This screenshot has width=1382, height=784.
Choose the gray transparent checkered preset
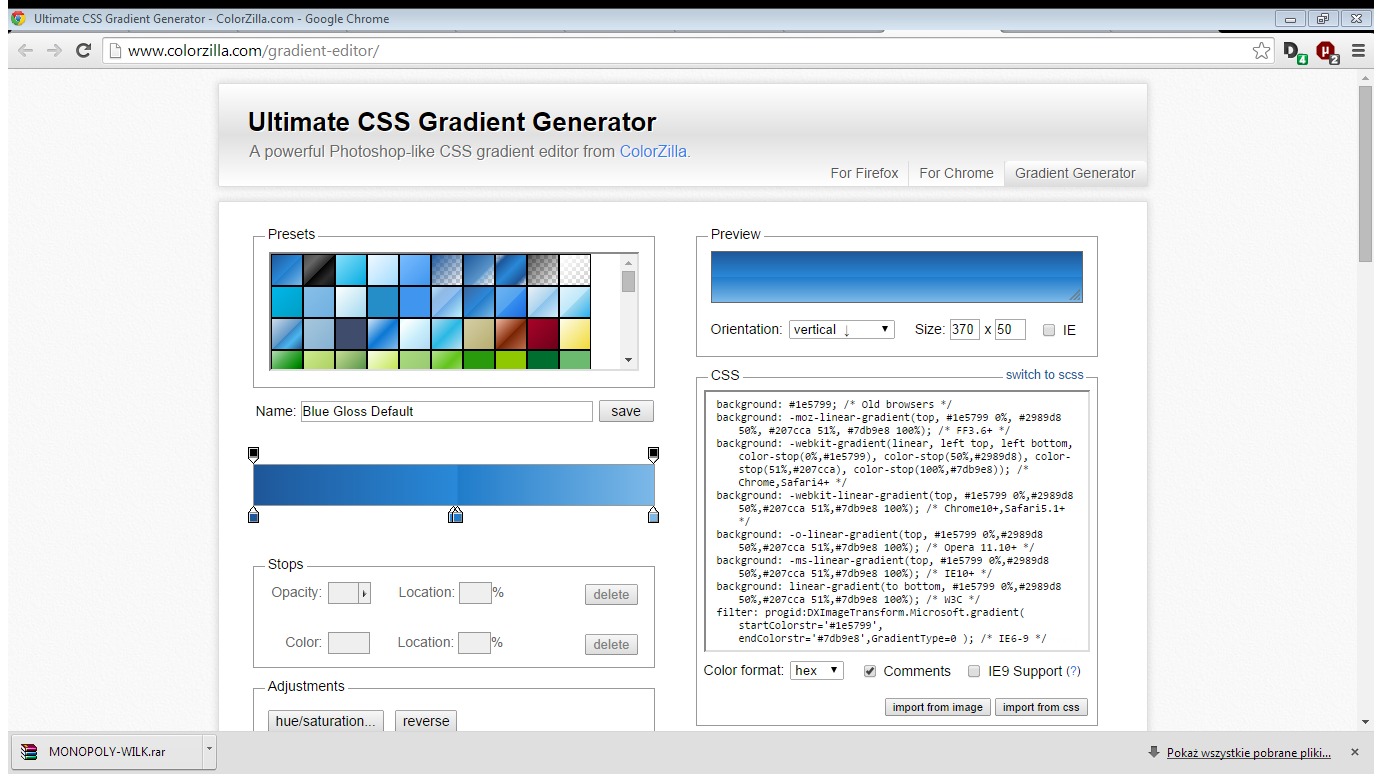[x=542, y=270]
